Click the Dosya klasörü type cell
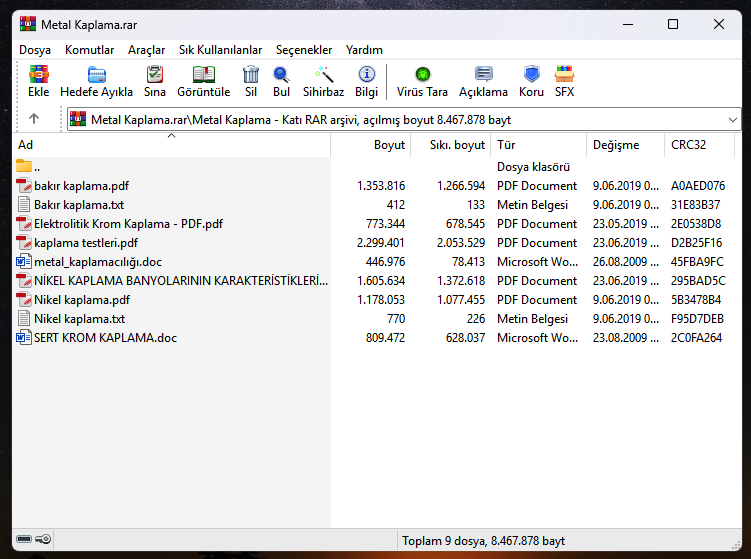The image size is (751, 559). click(533, 167)
